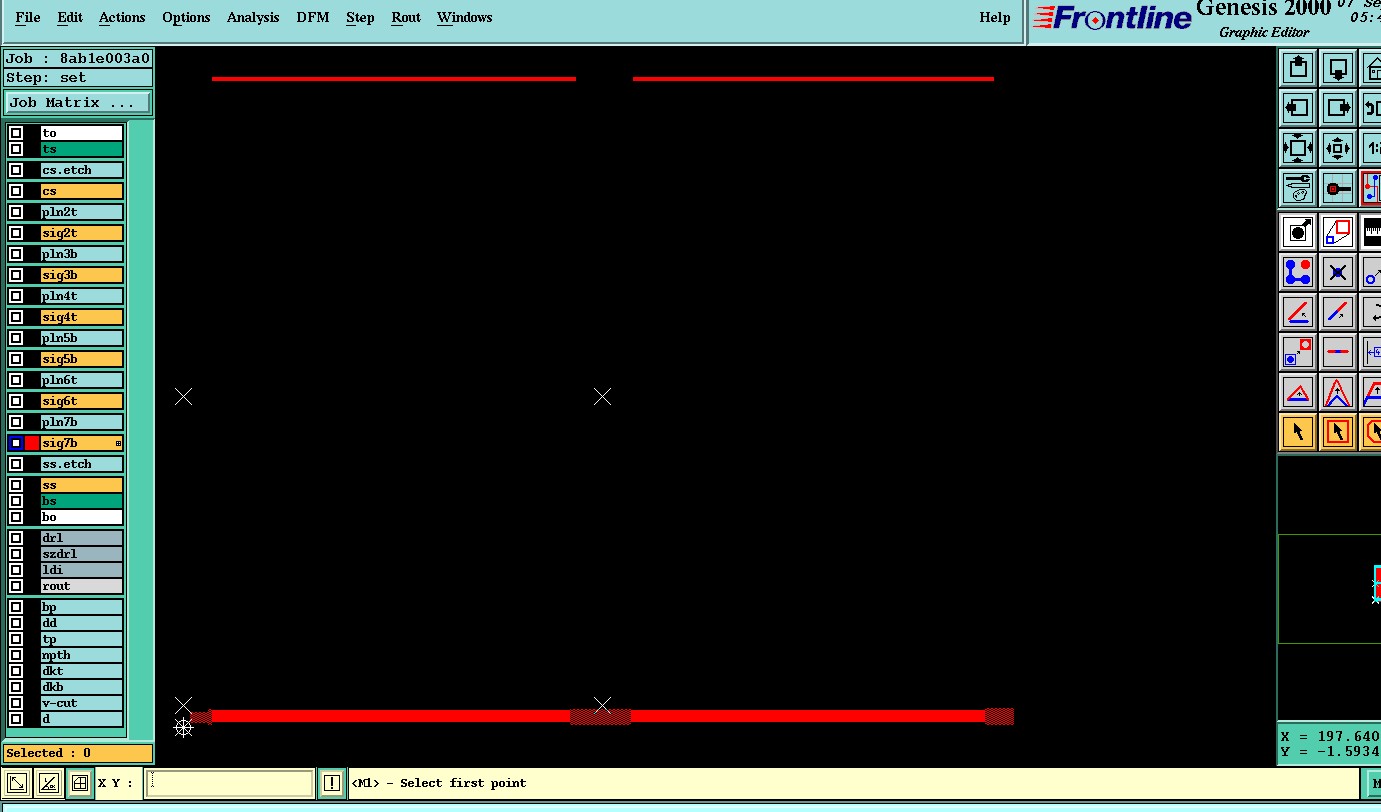The image size is (1381, 812).
Task: Select the diagonal red-blue line icon
Action: click(1337, 312)
